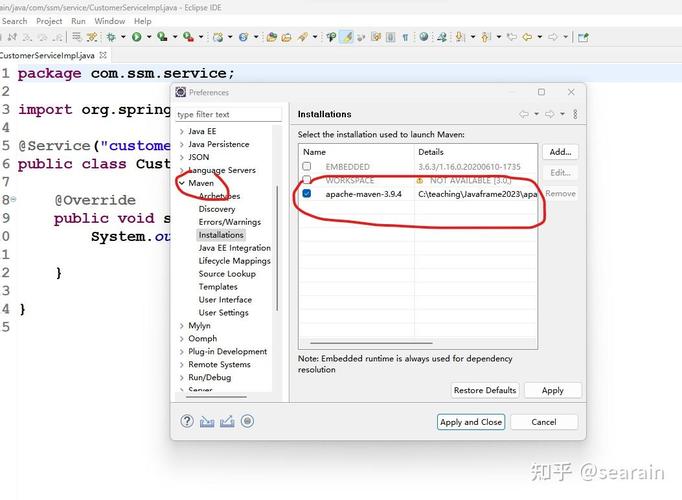Open the Coverage dropdown arrow
The width and height of the screenshot is (682, 500).
click(x=175, y=37)
